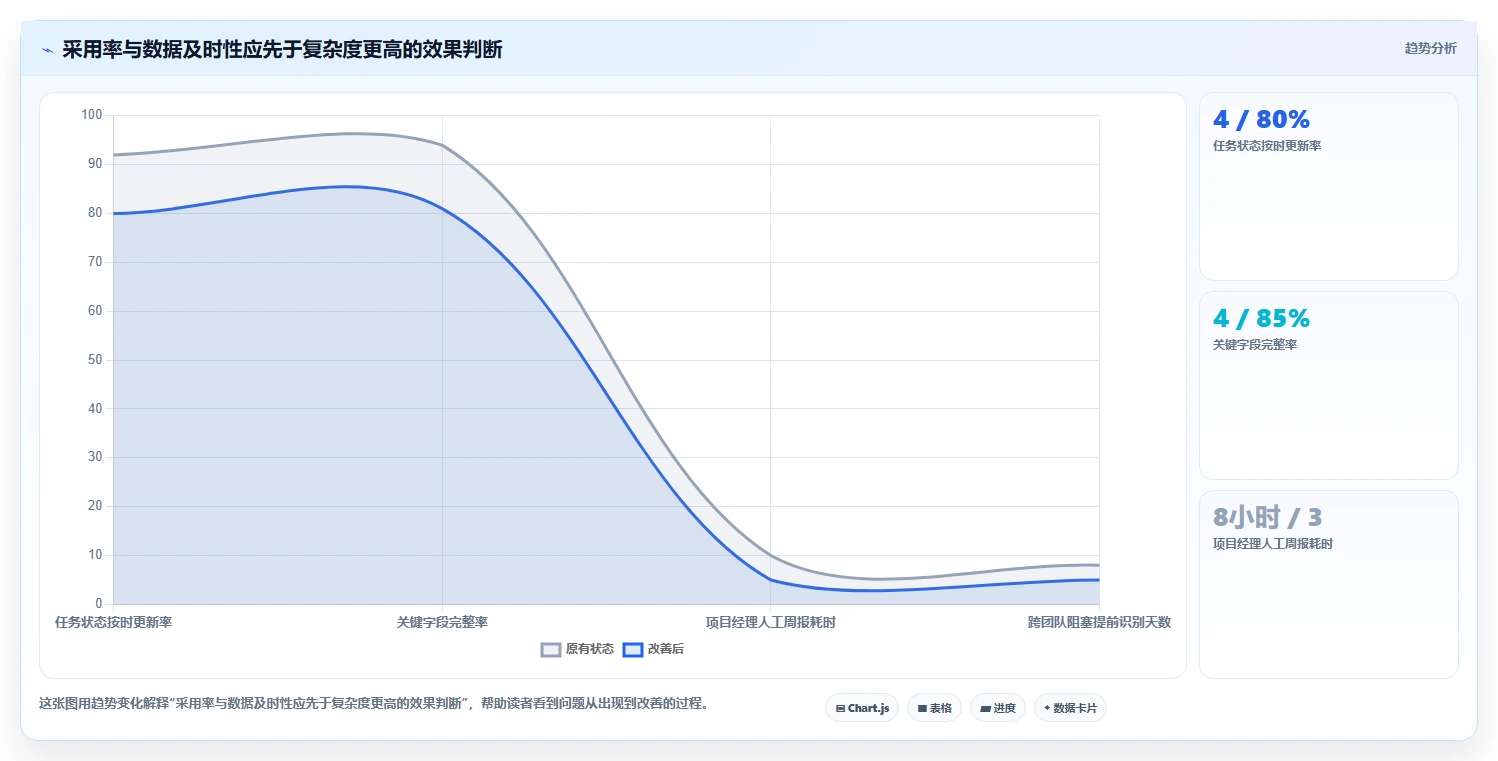Click x-axis label 项目经理人工周报耗时 under the chart

coord(770,622)
